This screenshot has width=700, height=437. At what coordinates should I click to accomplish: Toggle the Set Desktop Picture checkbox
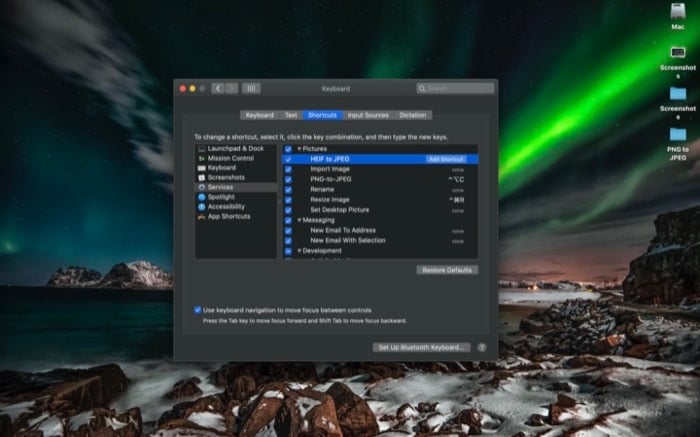click(288, 210)
